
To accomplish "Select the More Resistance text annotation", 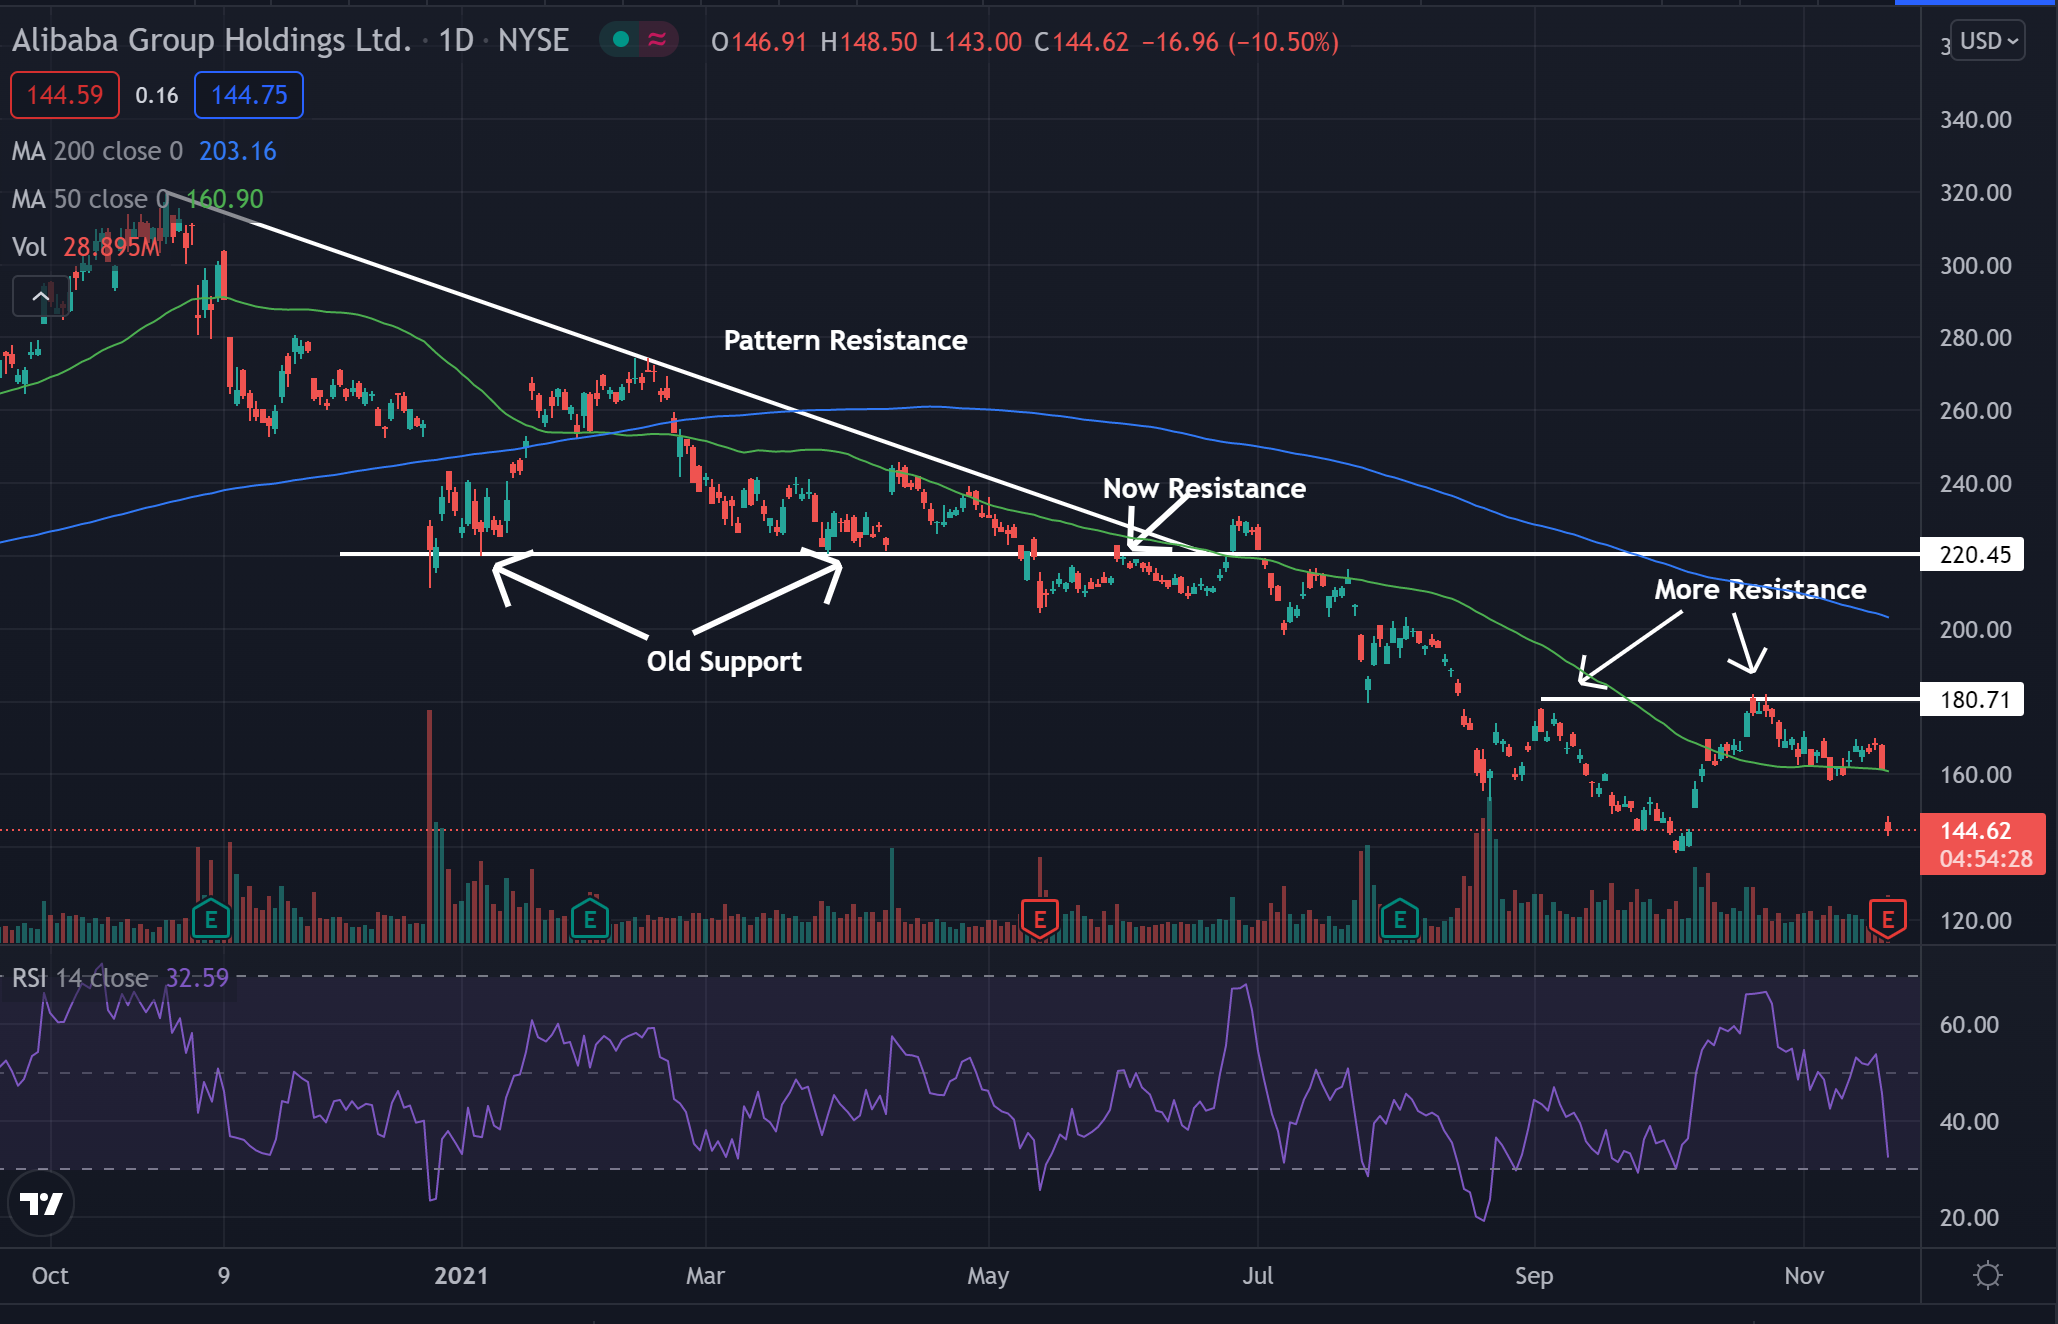I will tap(1760, 589).
